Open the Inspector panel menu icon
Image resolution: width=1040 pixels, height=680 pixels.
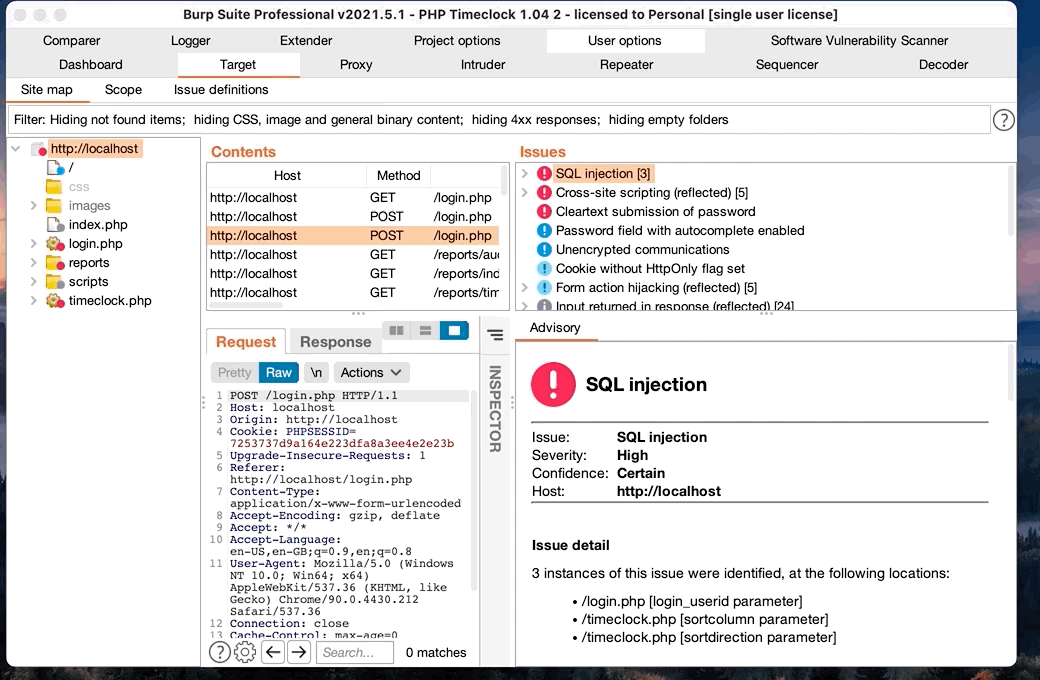coord(494,335)
